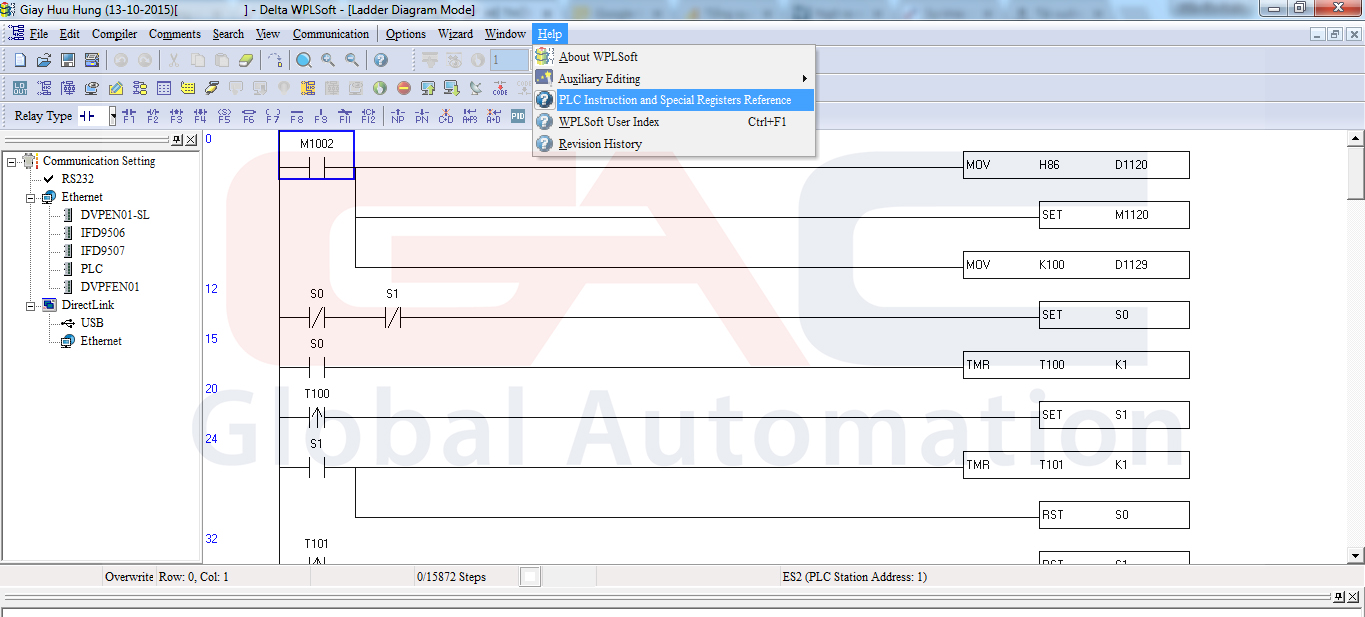Open the Relay Type dropdown
Screen dimensions: 1365x617
click(x=113, y=116)
